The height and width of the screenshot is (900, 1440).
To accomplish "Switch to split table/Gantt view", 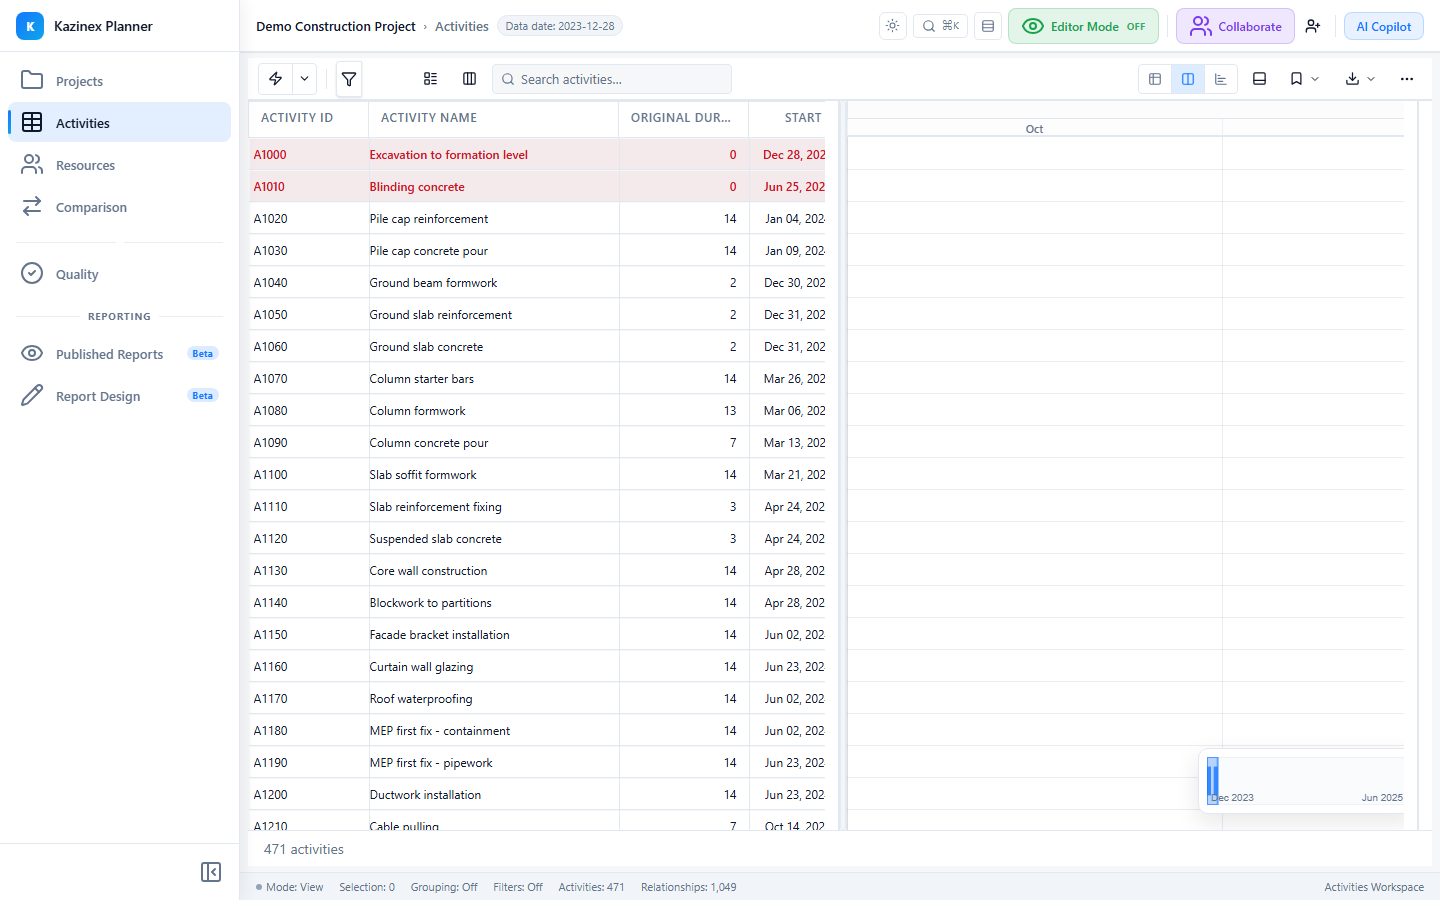I will point(1188,79).
